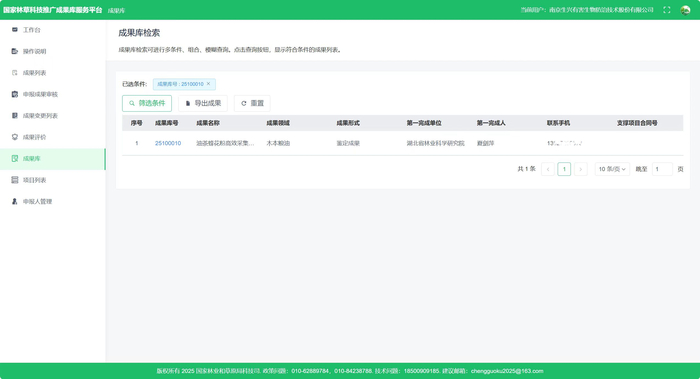
Task: Go to previous page arrow
Action: (548, 169)
